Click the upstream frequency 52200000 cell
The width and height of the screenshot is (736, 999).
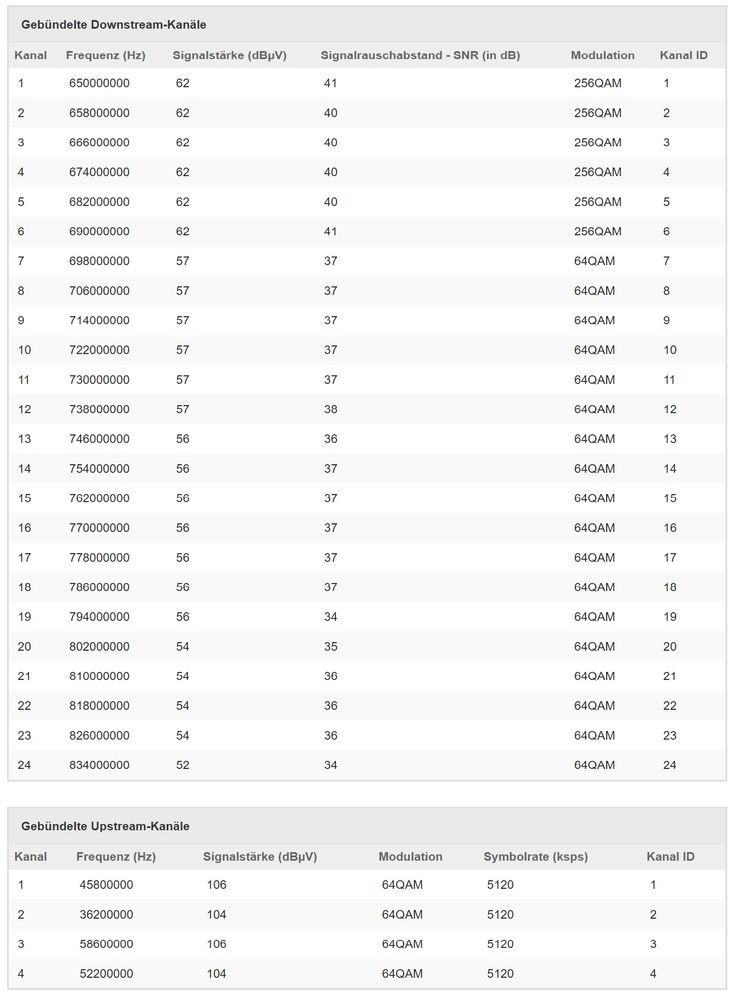click(x=106, y=974)
